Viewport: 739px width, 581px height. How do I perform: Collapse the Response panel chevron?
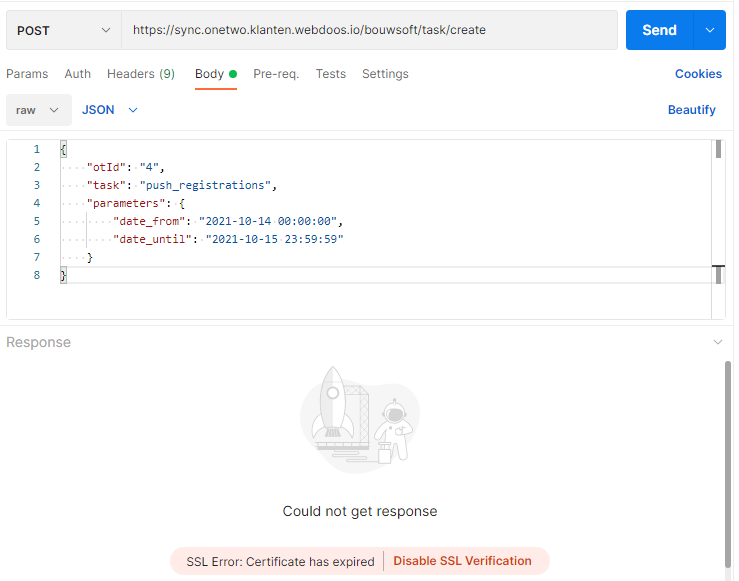click(717, 342)
